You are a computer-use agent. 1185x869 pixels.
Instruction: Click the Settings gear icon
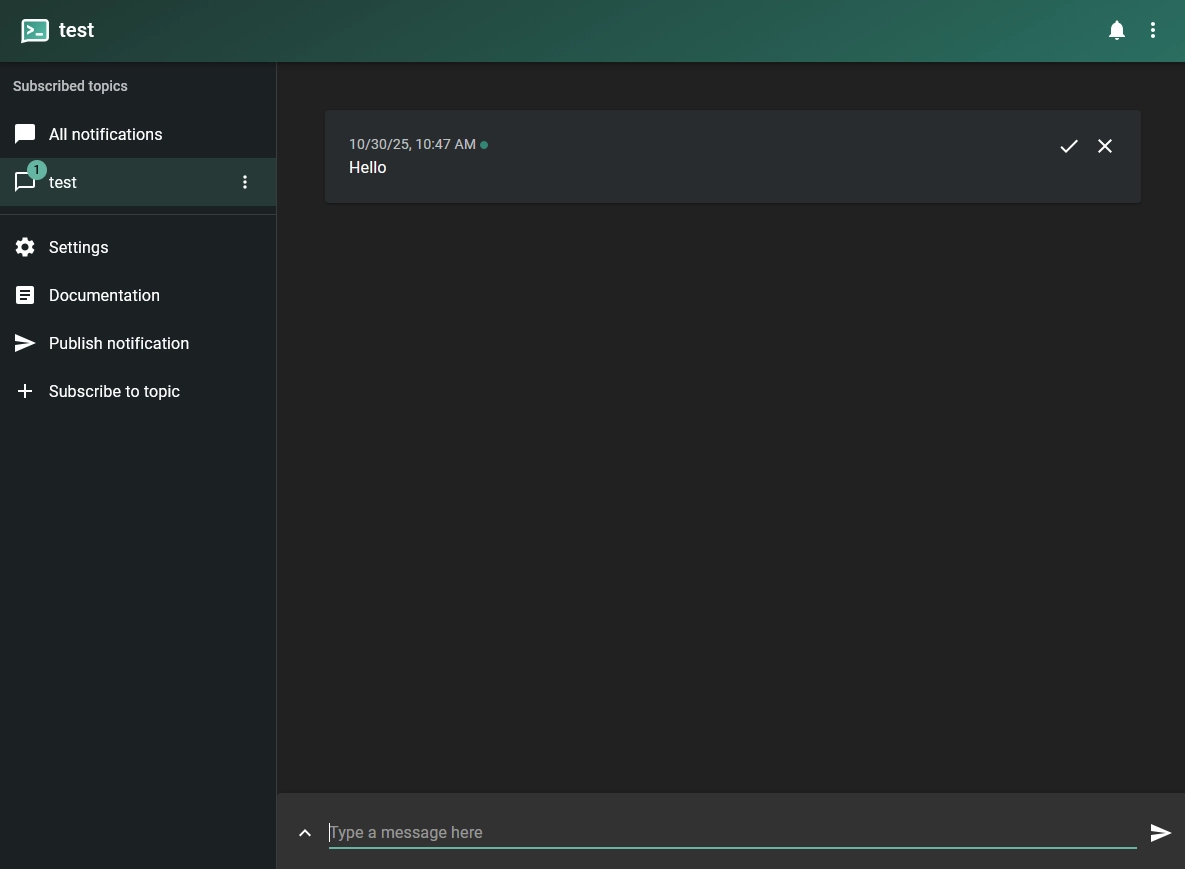coord(25,247)
